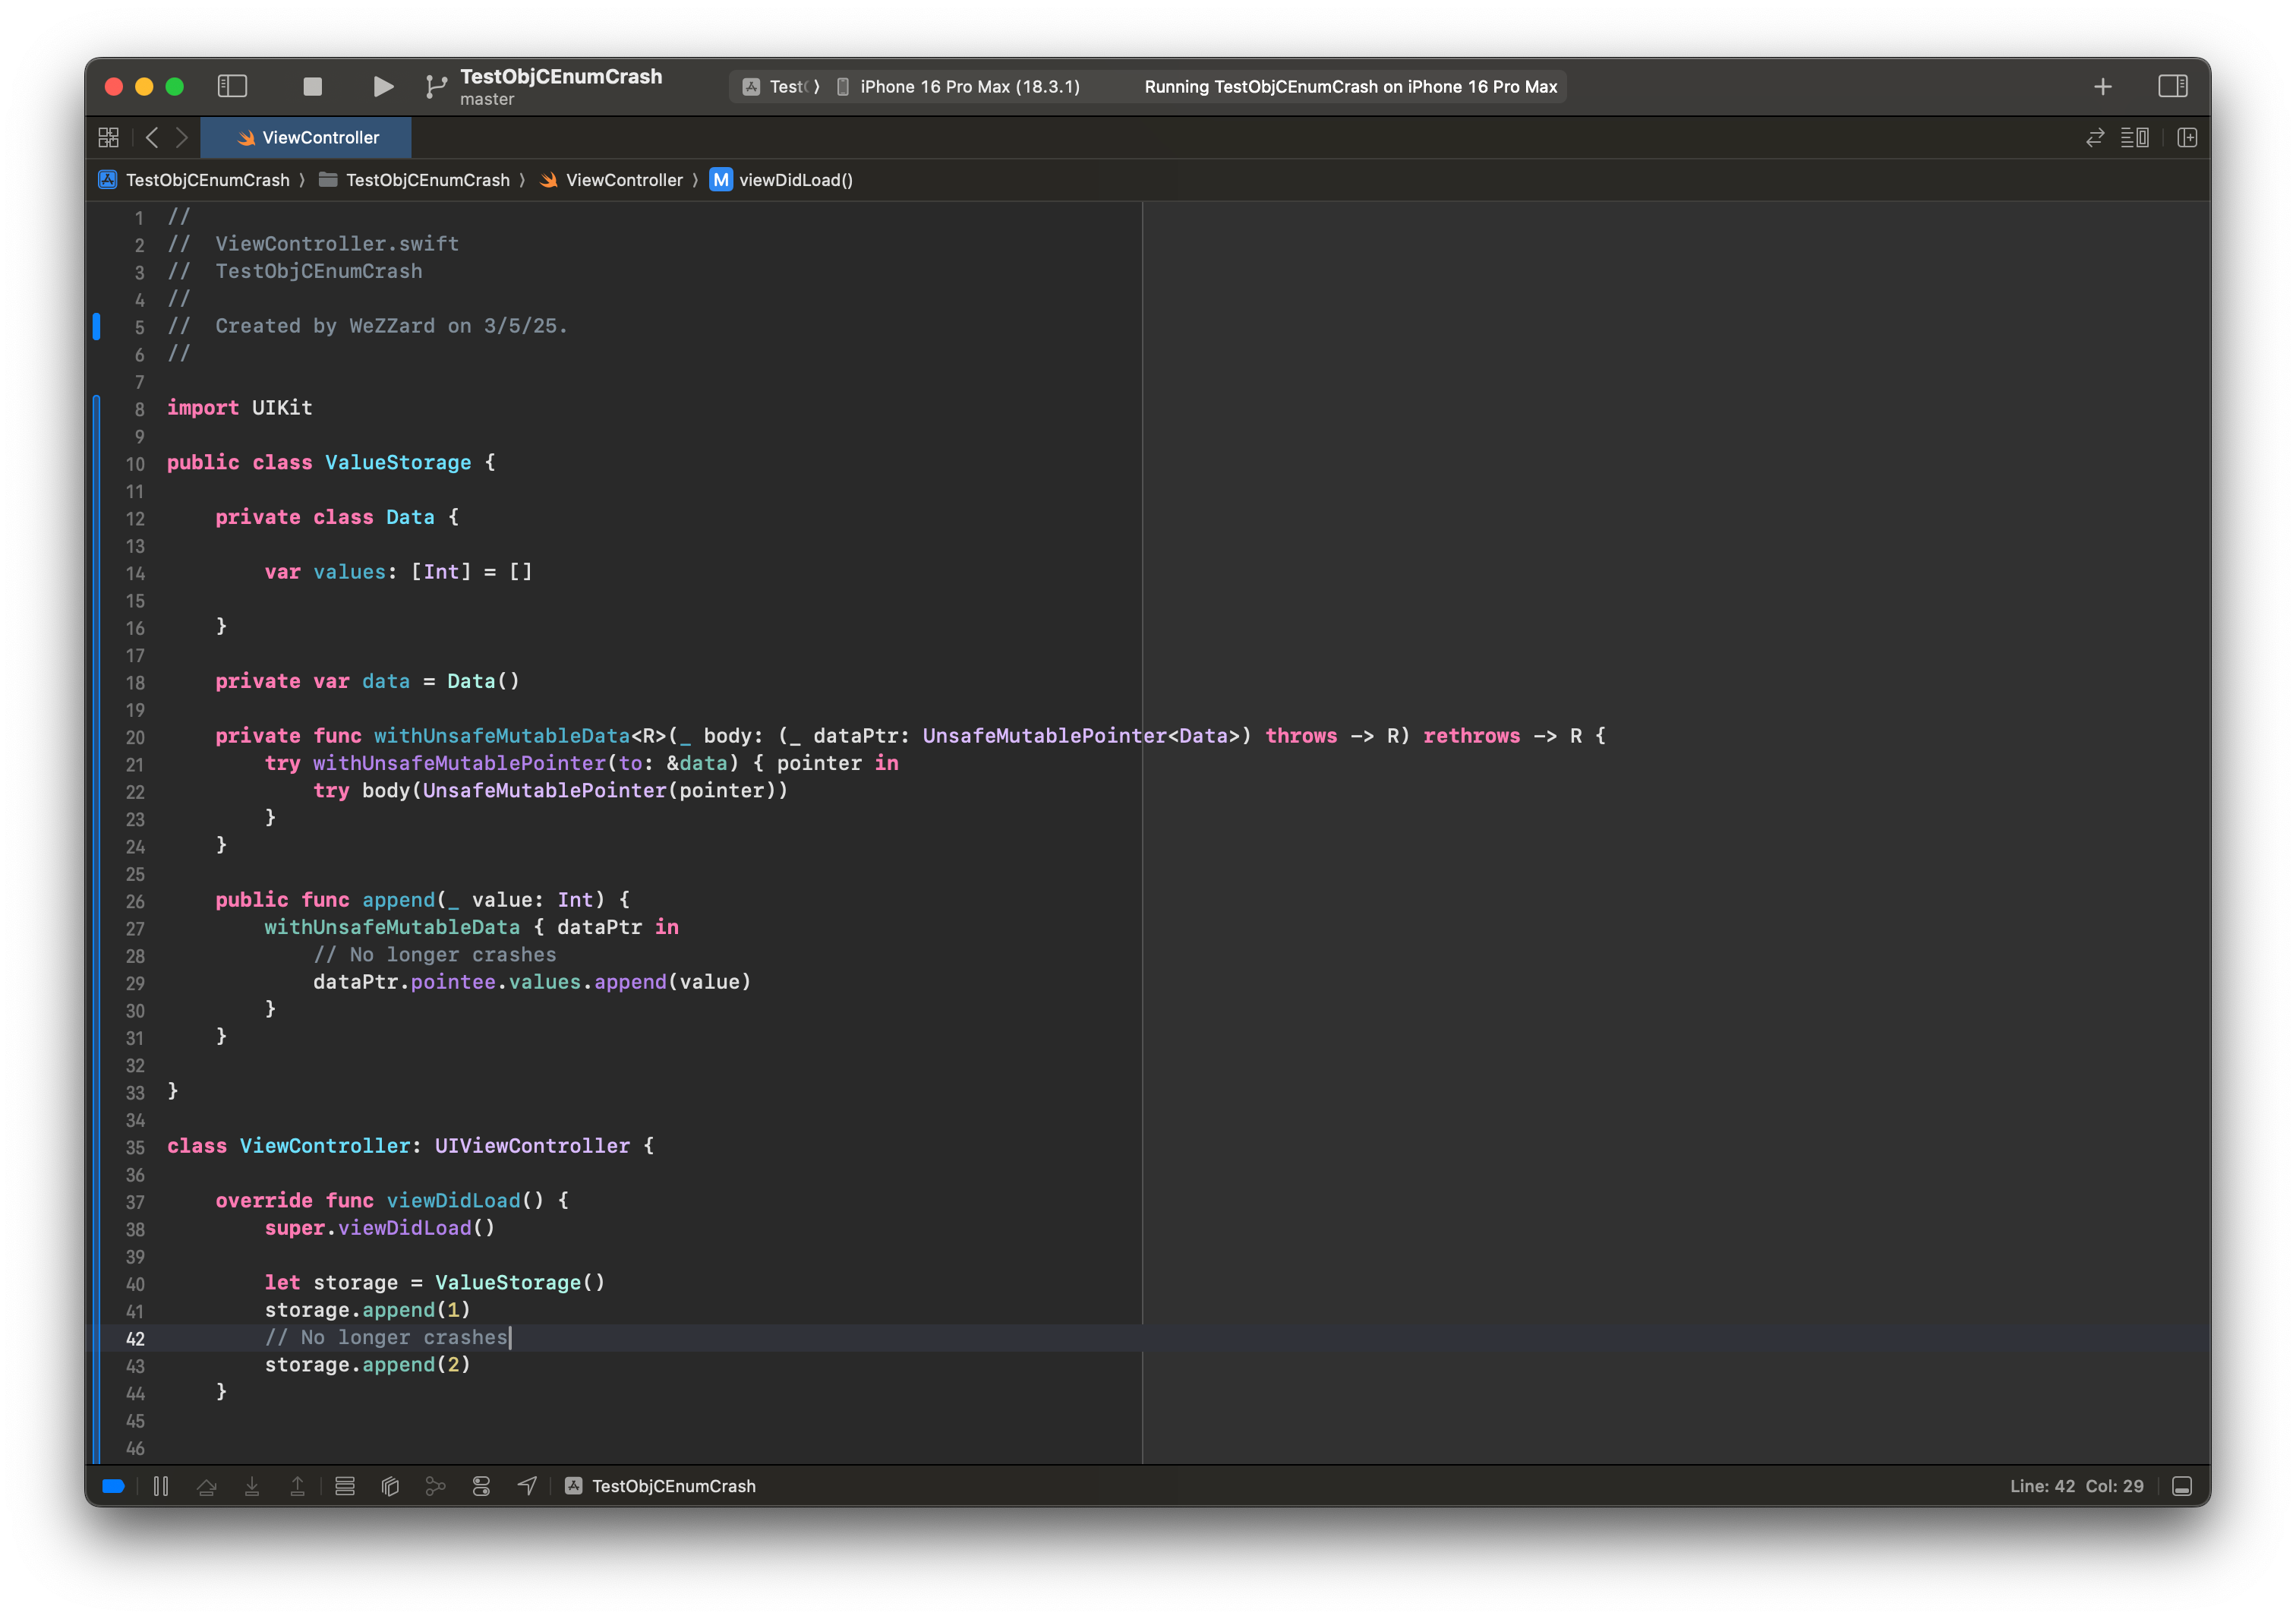This screenshot has width=2296, height=1619.
Task: Open the master branch selector
Action: coord(487,99)
